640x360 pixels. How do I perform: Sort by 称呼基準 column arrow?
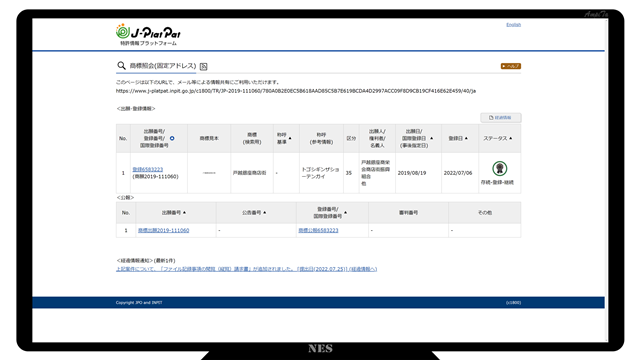pos(290,138)
